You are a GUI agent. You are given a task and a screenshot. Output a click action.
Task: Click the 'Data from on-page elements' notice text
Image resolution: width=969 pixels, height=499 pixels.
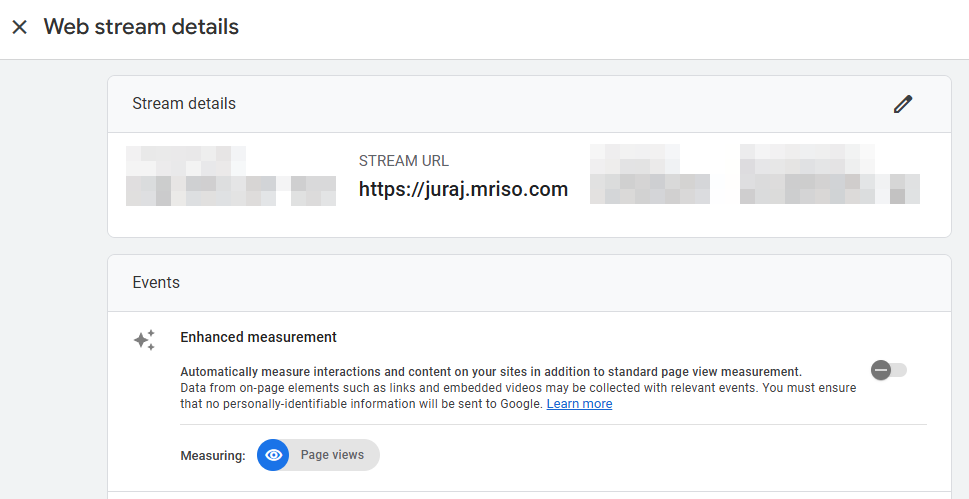[517, 387]
